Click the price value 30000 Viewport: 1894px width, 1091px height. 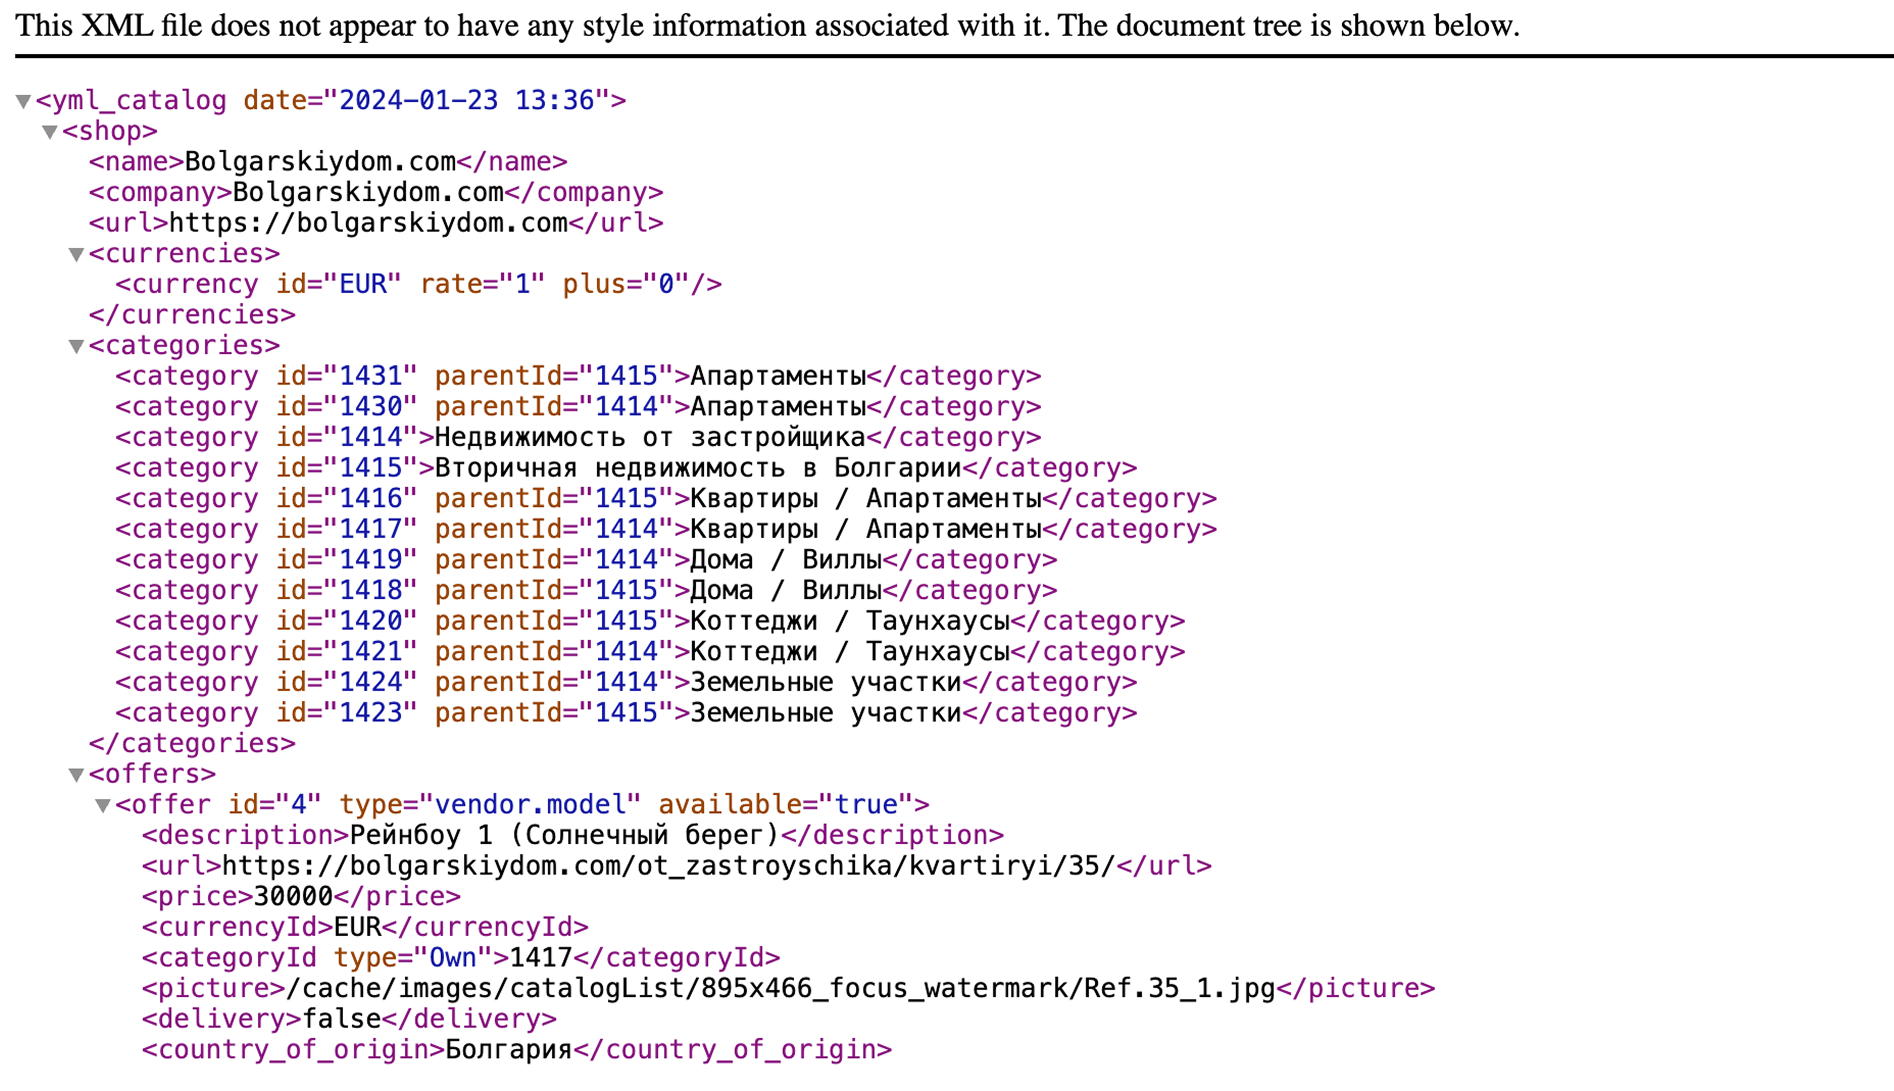293,897
